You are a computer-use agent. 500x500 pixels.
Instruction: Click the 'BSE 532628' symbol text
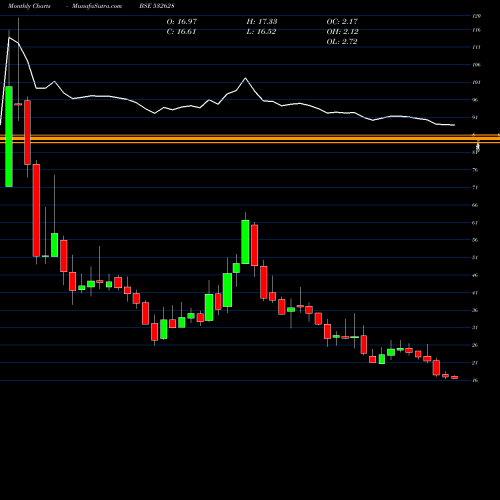(157, 6)
